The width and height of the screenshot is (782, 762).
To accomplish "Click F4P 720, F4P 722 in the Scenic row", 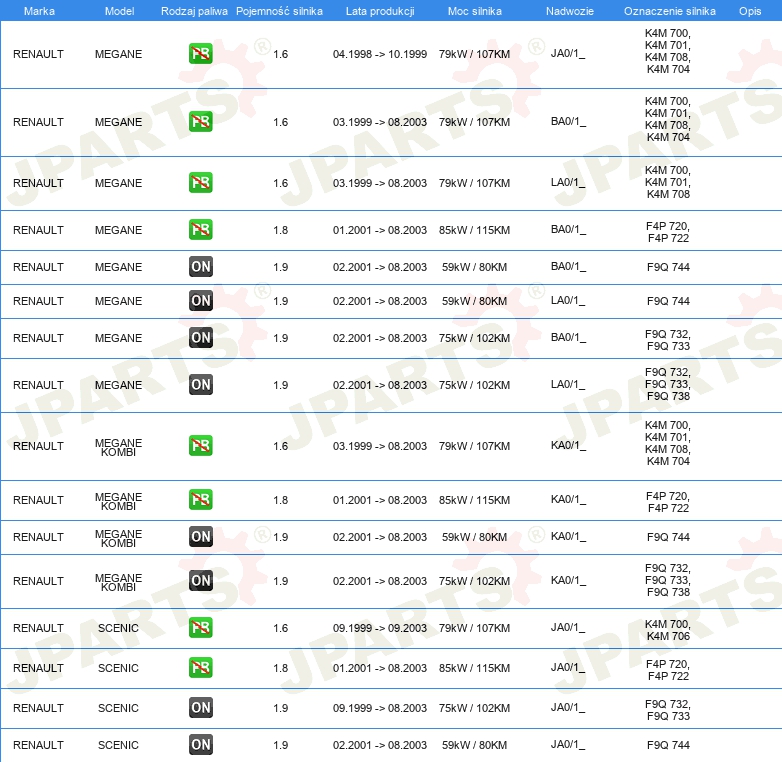I will click(668, 670).
